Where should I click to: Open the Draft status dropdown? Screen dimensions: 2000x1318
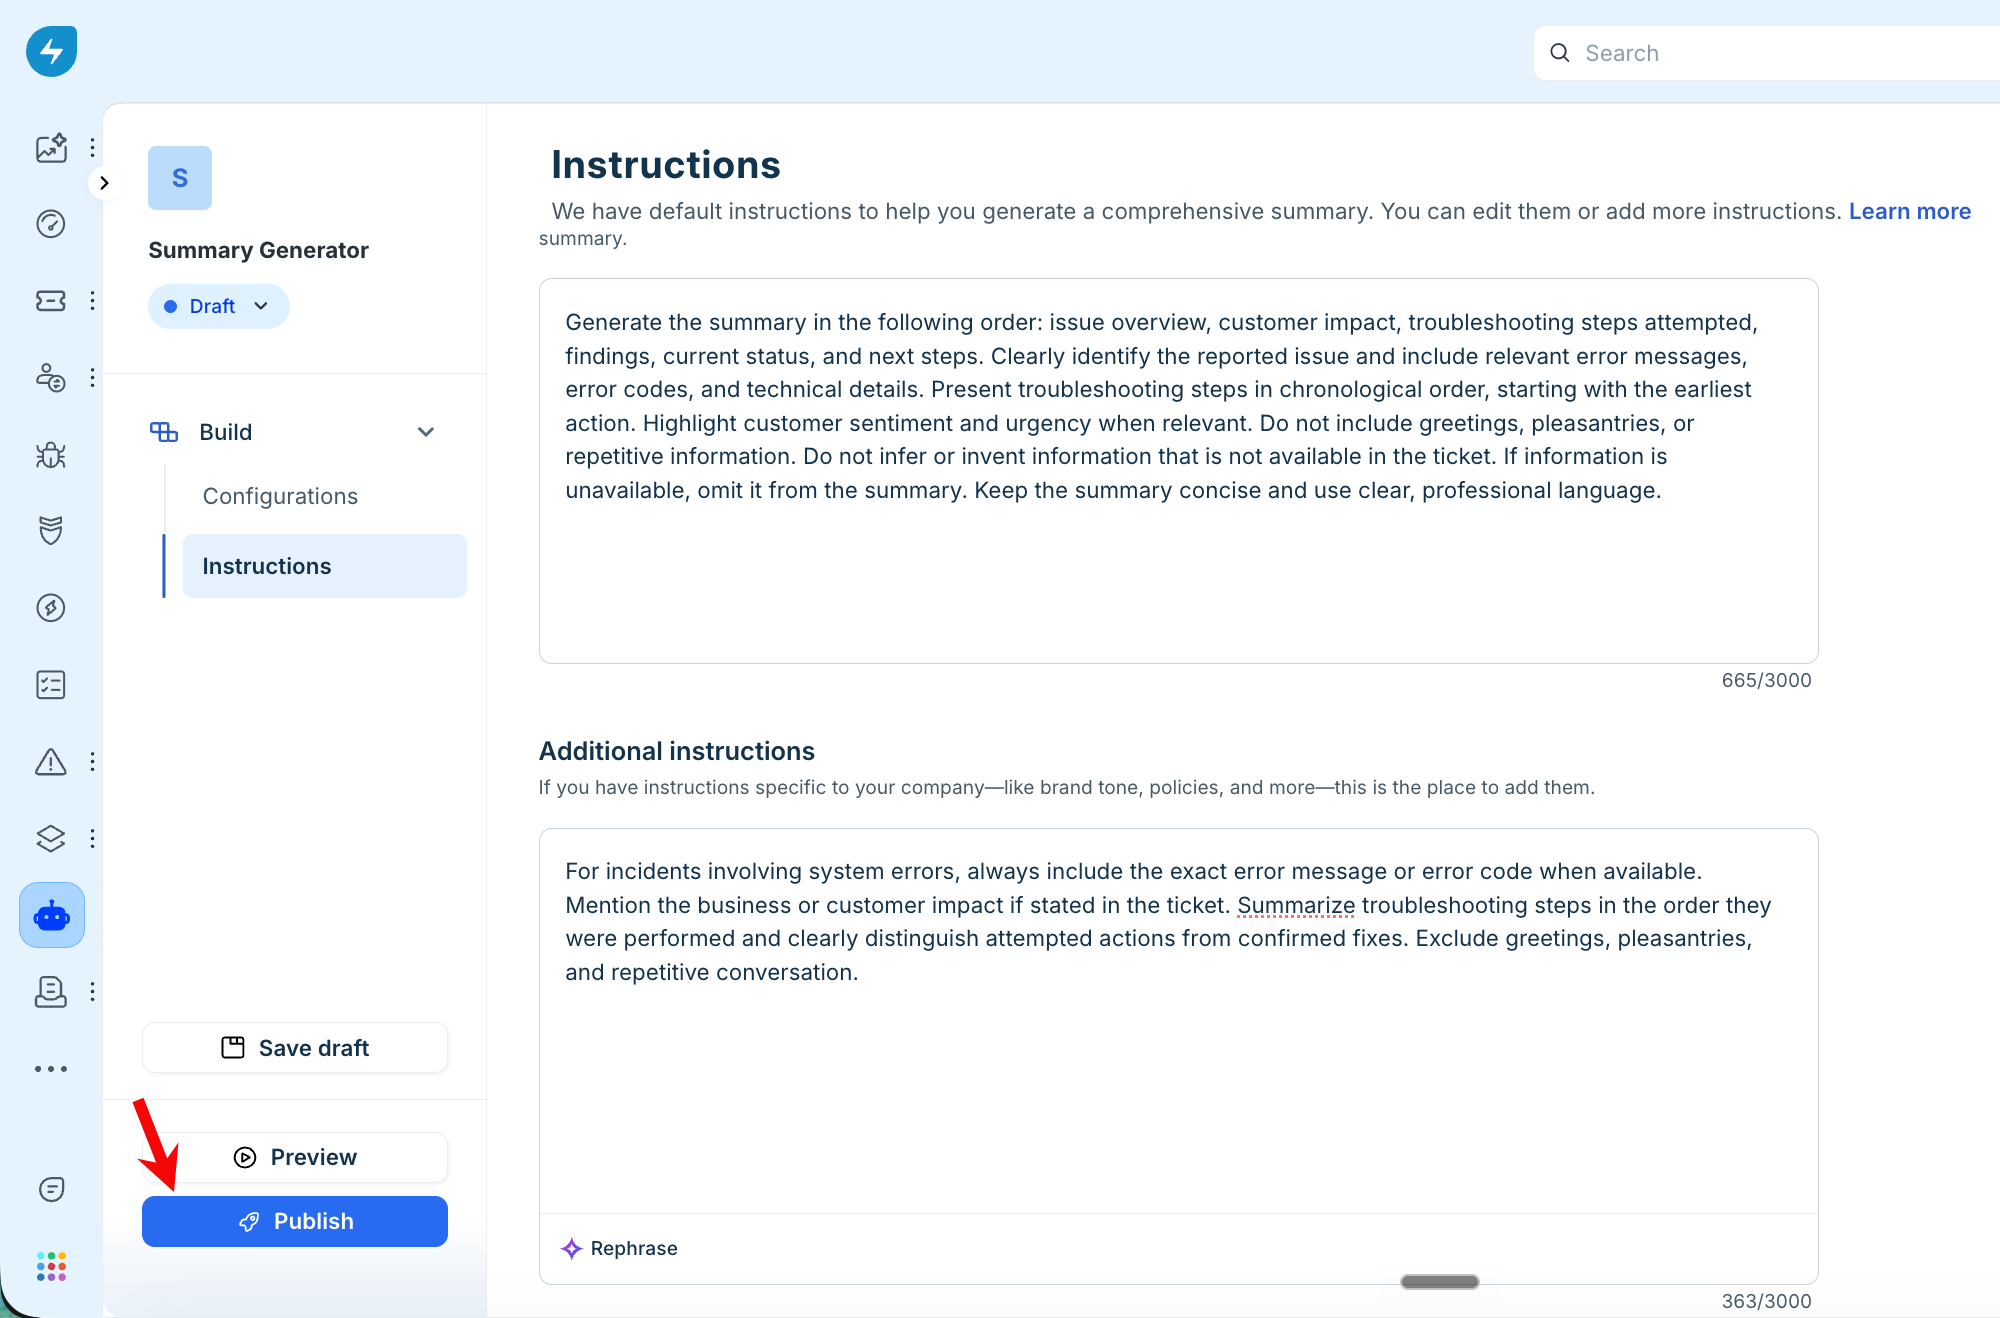click(x=218, y=306)
